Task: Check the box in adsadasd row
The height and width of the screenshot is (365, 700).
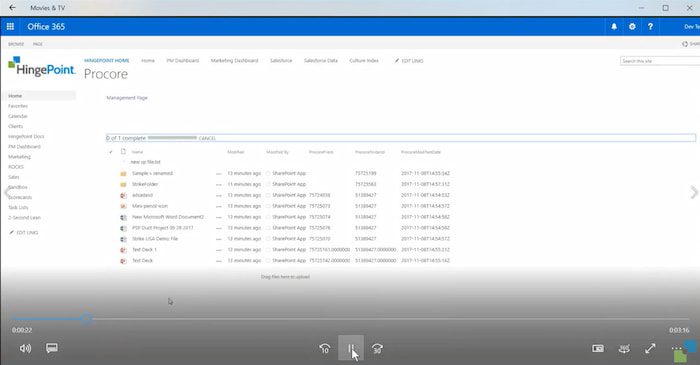Action: tap(268, 195)
